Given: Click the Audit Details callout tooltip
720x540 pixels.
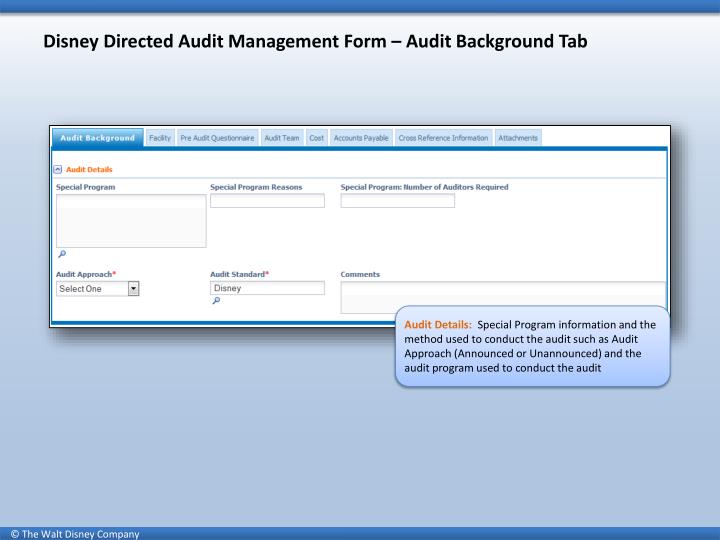Looking at the screenshot, I should tap(532, 346).
